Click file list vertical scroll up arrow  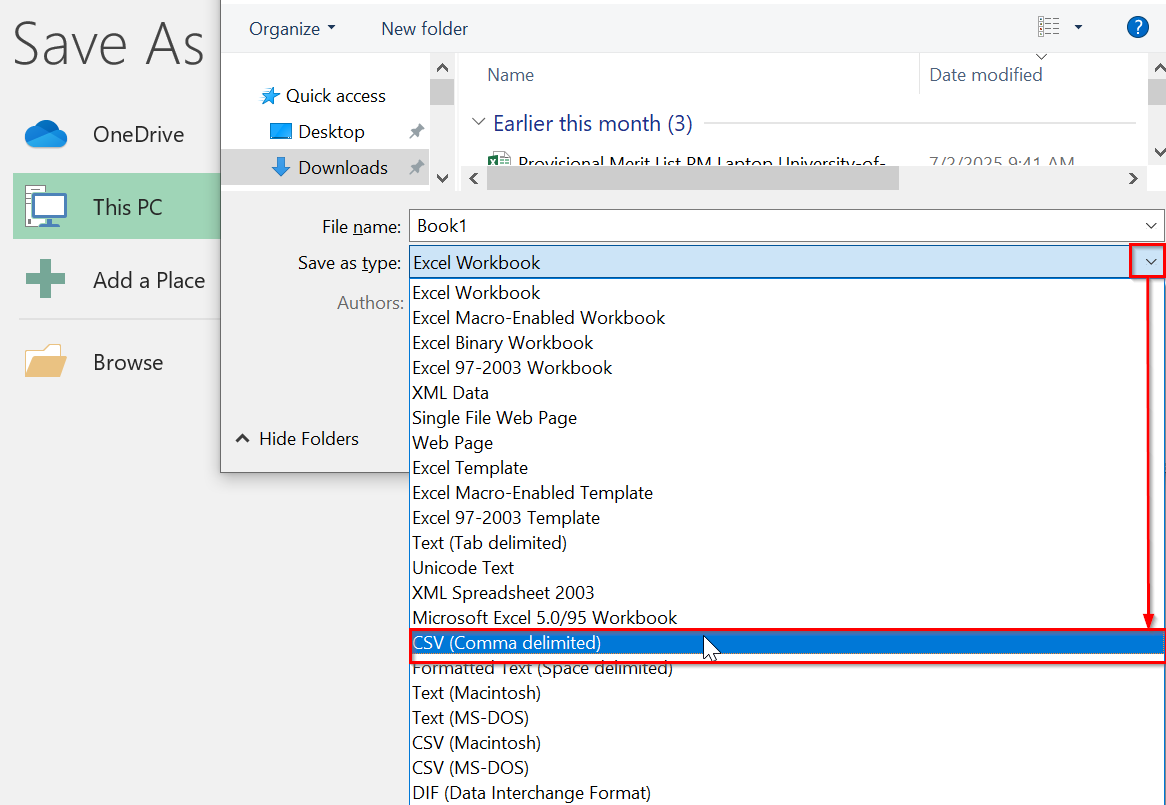1158,68
